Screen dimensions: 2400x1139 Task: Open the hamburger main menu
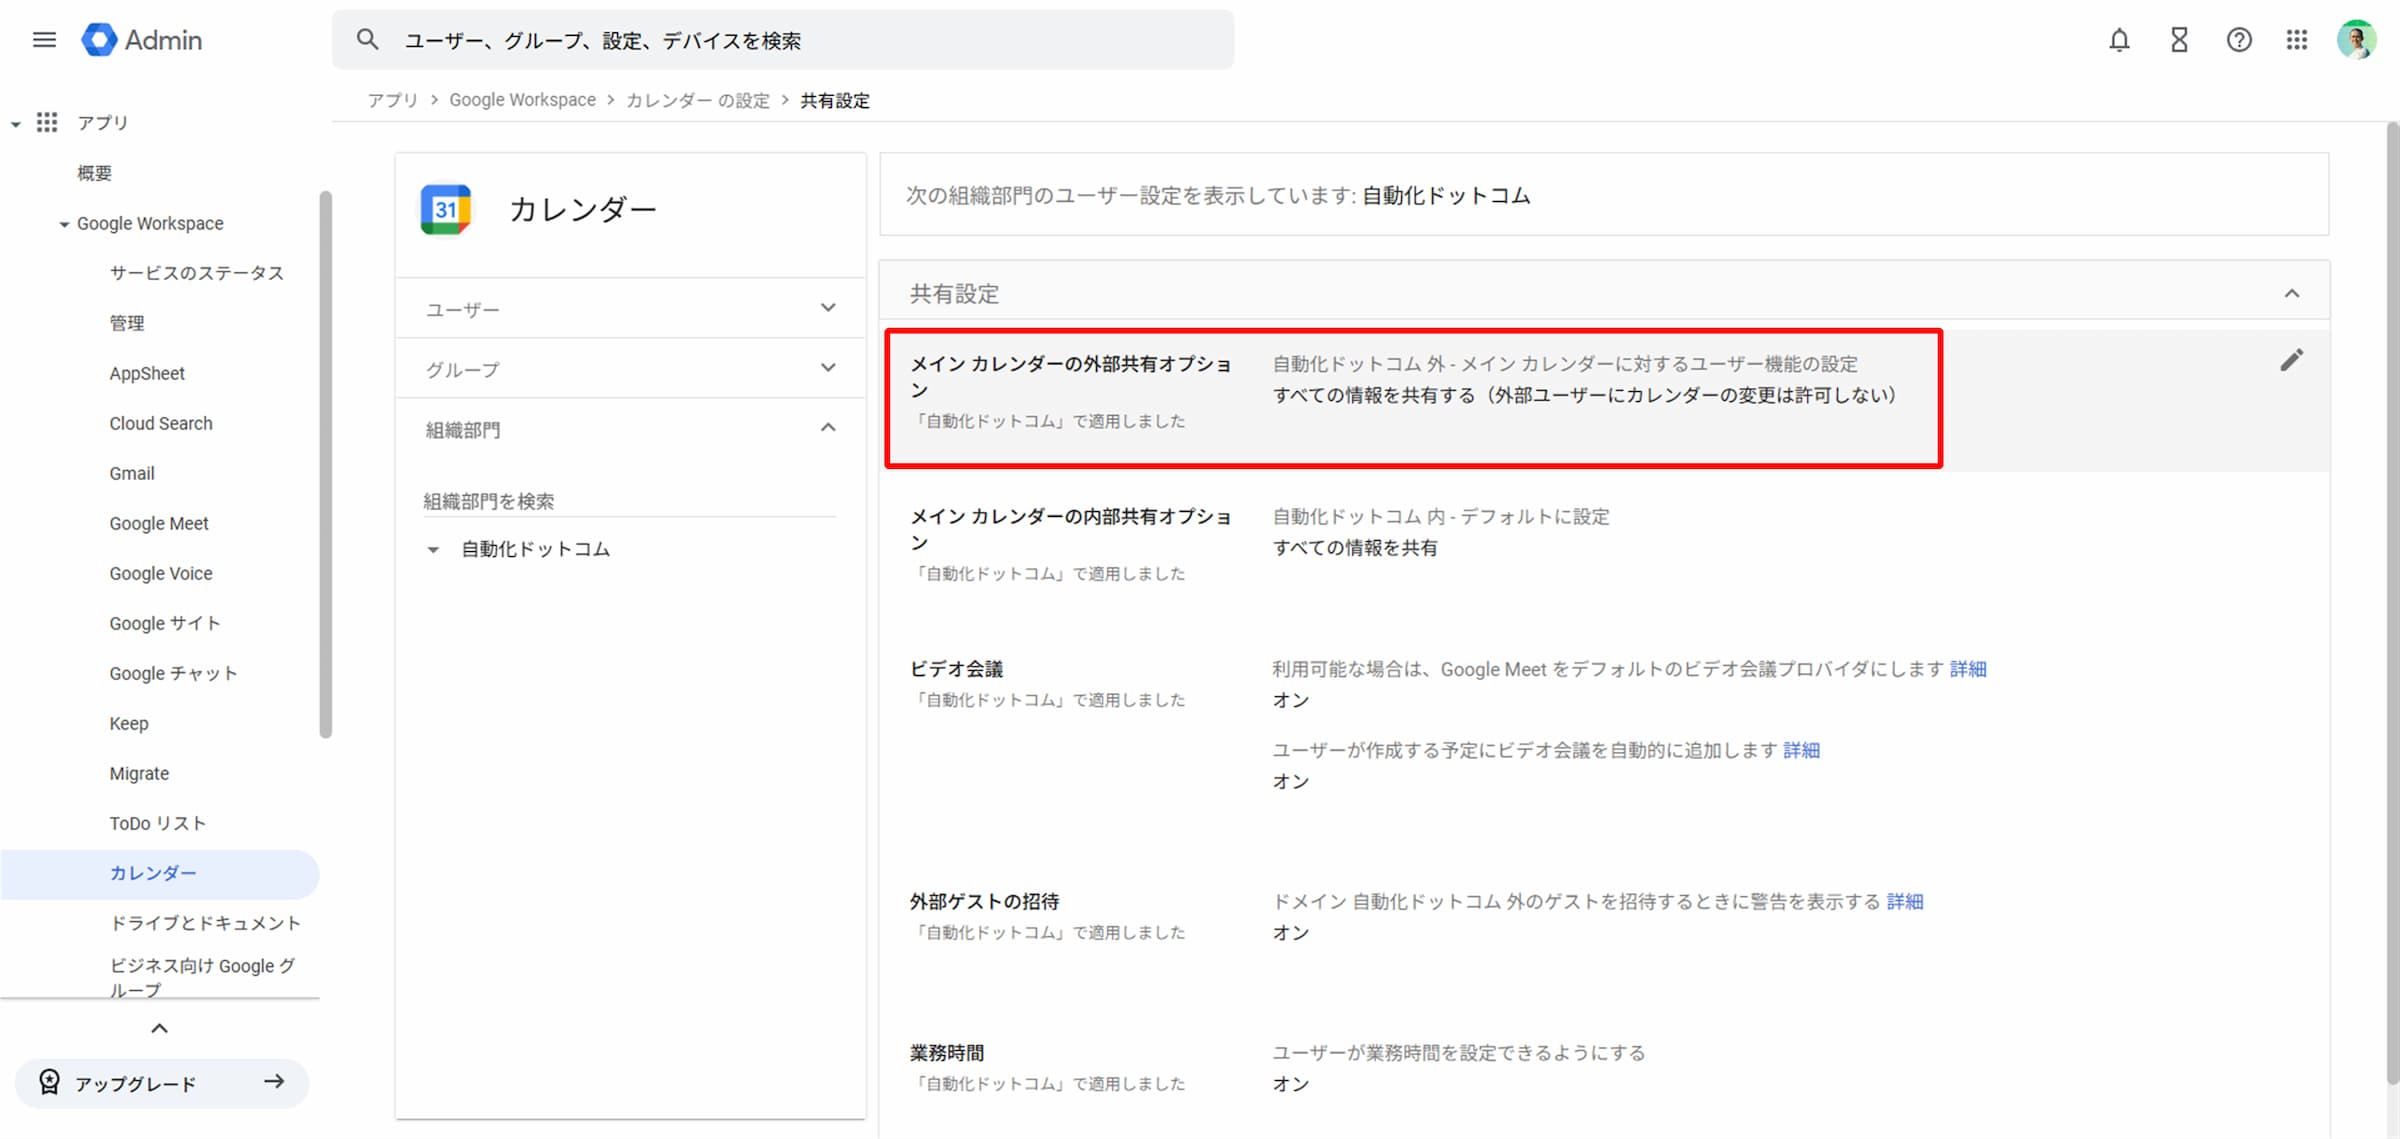(44, 40)
